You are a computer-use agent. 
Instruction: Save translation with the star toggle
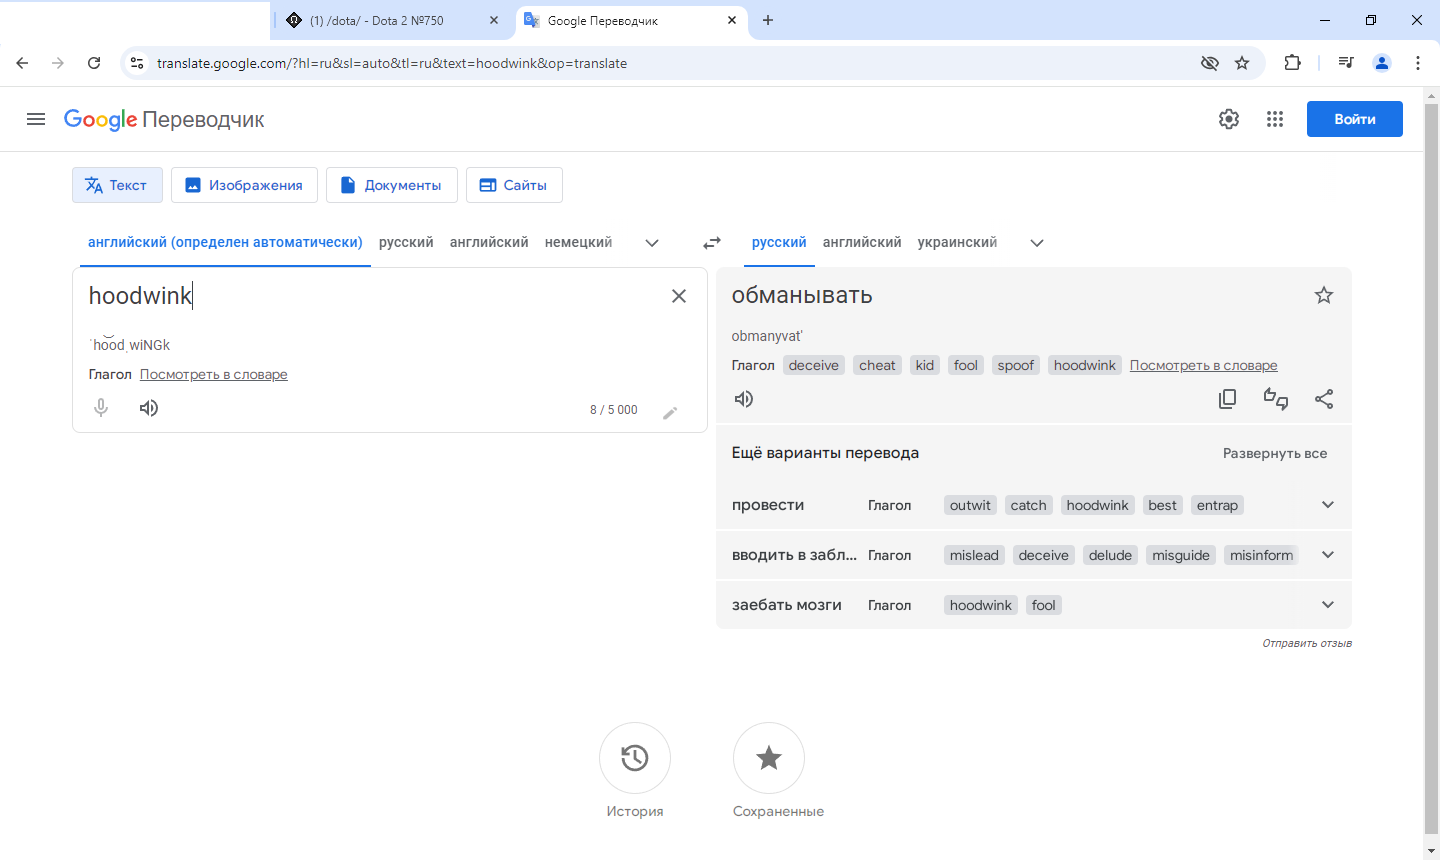(1324, 295)
